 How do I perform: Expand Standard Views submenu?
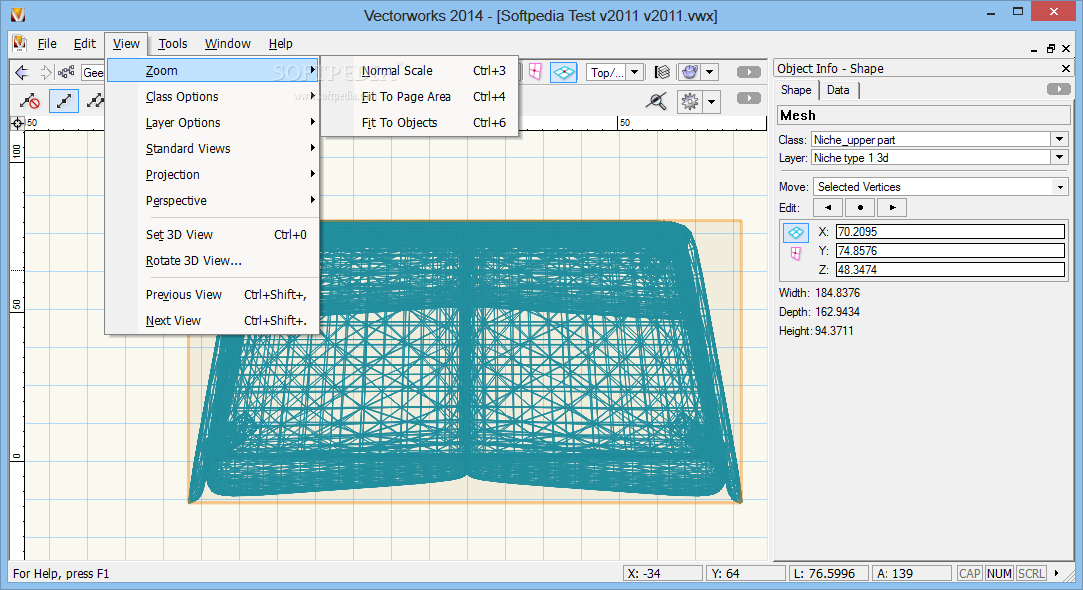tap(212, 149)
